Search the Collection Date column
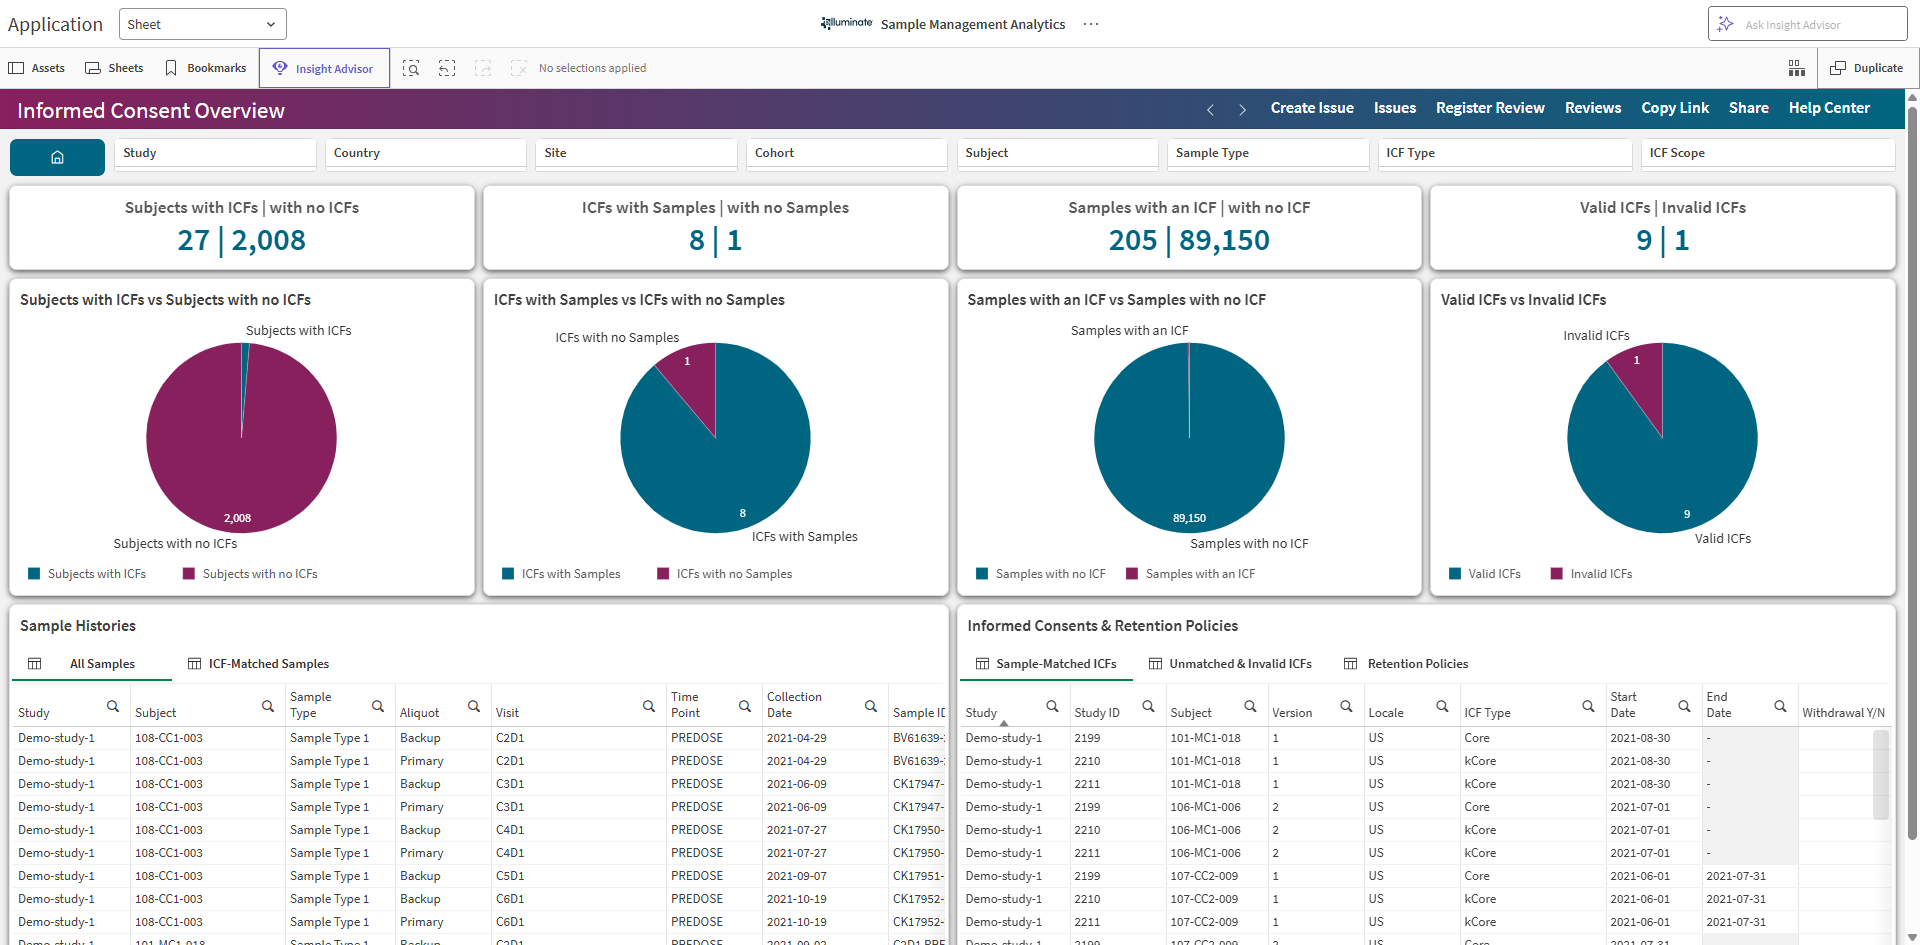The width and height of the screenshot is (1920, 945). (x=871, y=706)
